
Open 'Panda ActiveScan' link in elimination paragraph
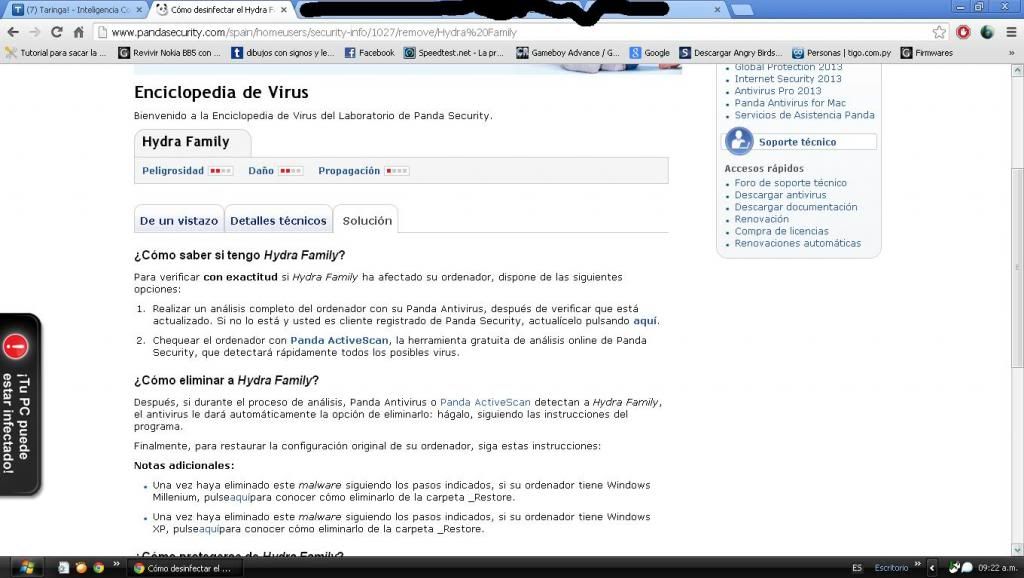pyautogui.click(x=485, y=402)
